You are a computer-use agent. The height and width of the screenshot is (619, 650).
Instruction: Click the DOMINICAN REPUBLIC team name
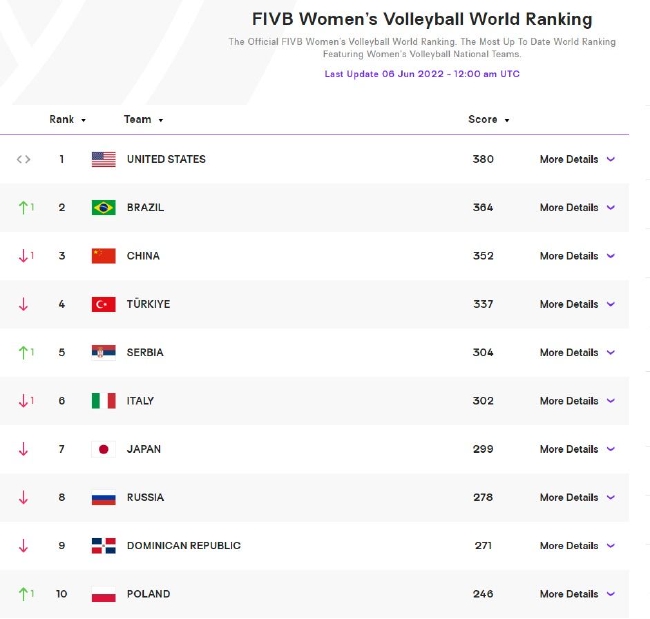pyautogui.click(x=184, y=546)
